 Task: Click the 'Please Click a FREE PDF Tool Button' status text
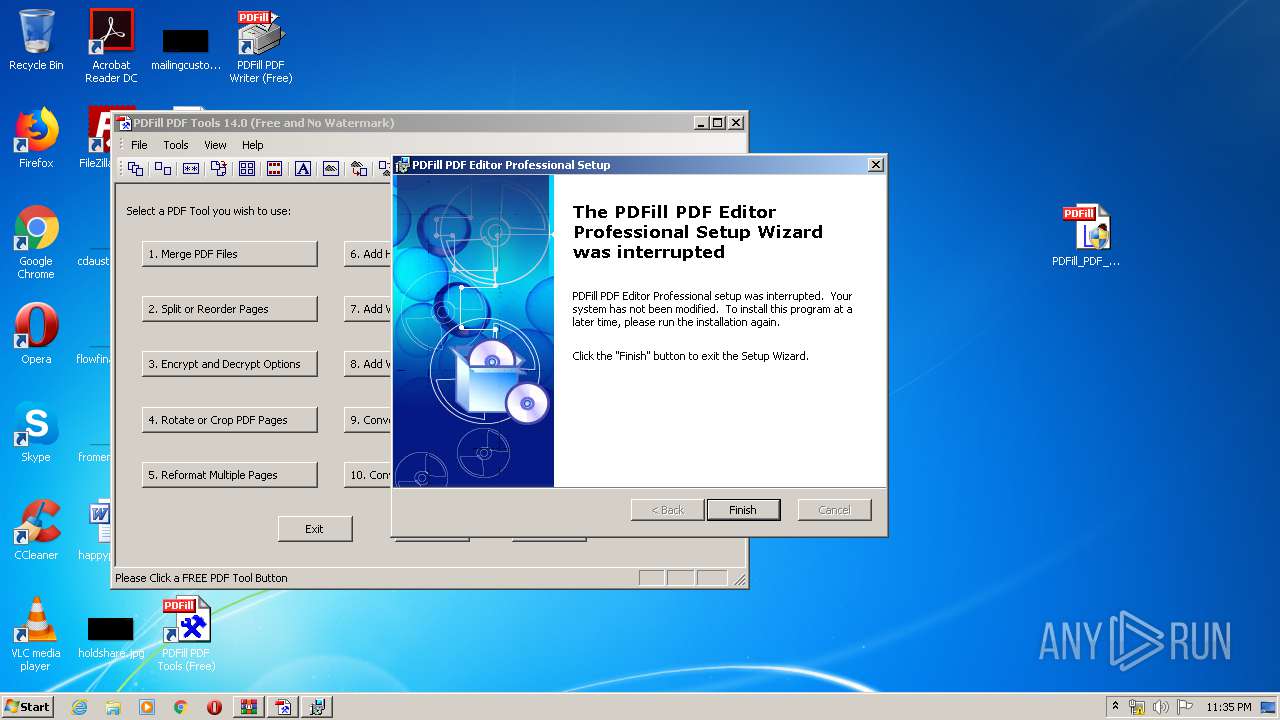pyautogui.click(x=201, y=578)
